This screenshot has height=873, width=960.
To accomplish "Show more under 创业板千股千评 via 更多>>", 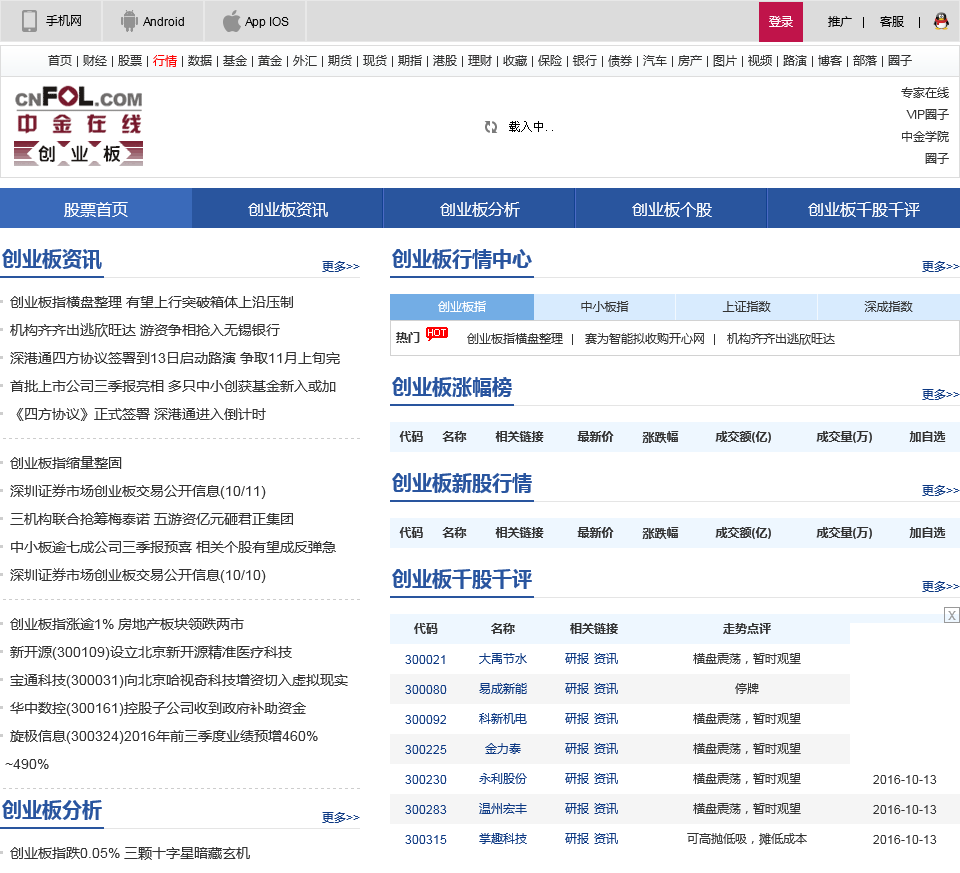I will point(940,586).
